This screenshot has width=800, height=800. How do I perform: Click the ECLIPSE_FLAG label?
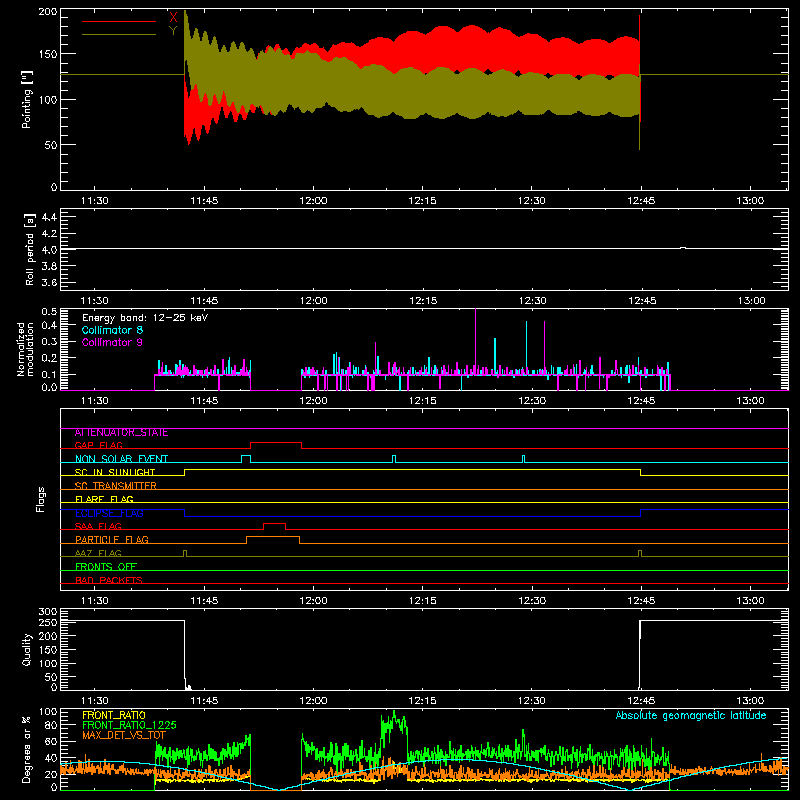[109, 513]
